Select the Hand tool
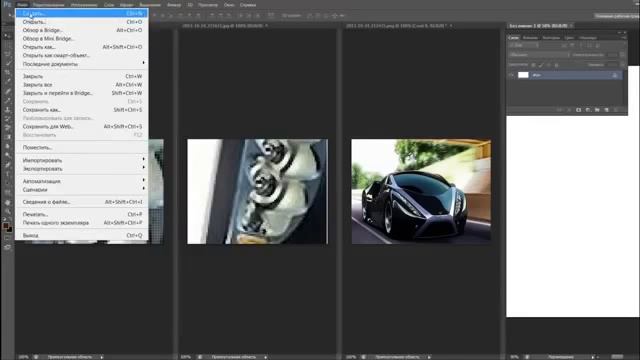The width and height of the screenshot is (640, 360). pyautogui.click(x=7, y=202)
